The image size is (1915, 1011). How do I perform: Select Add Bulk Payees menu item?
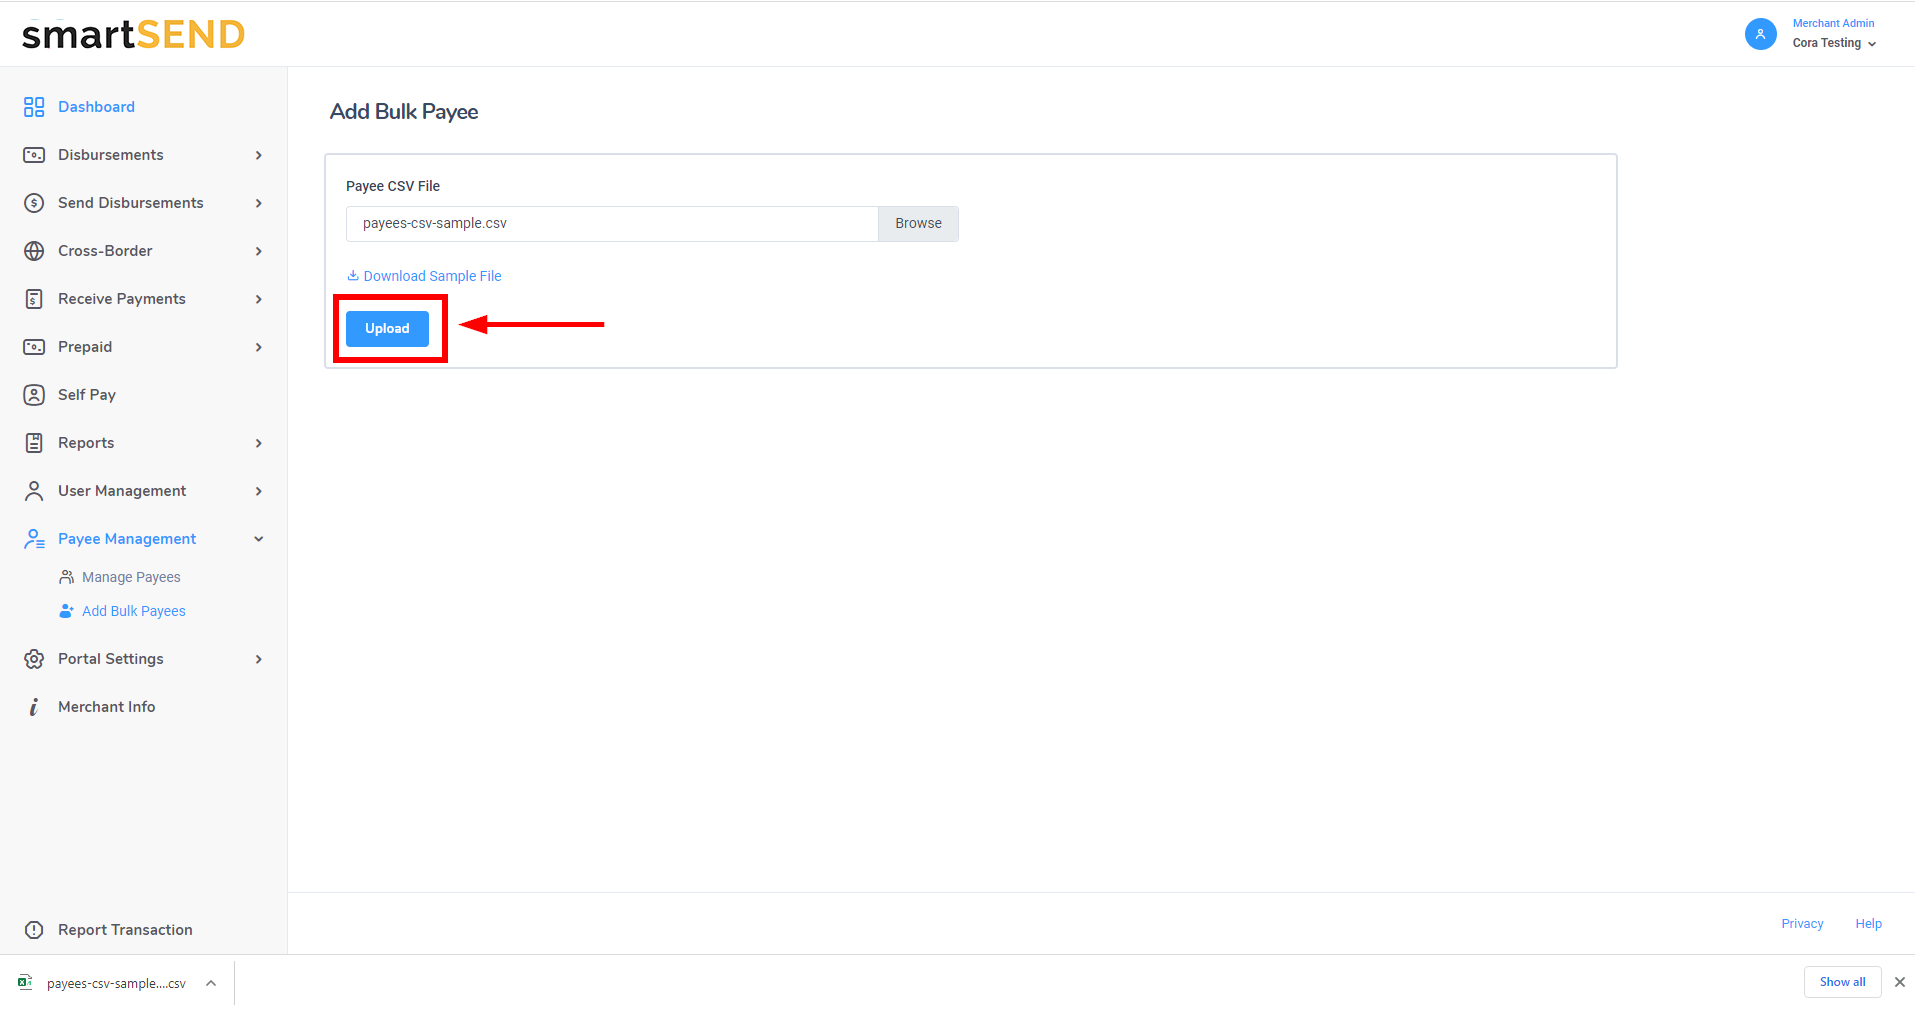[x=133, y=611]
